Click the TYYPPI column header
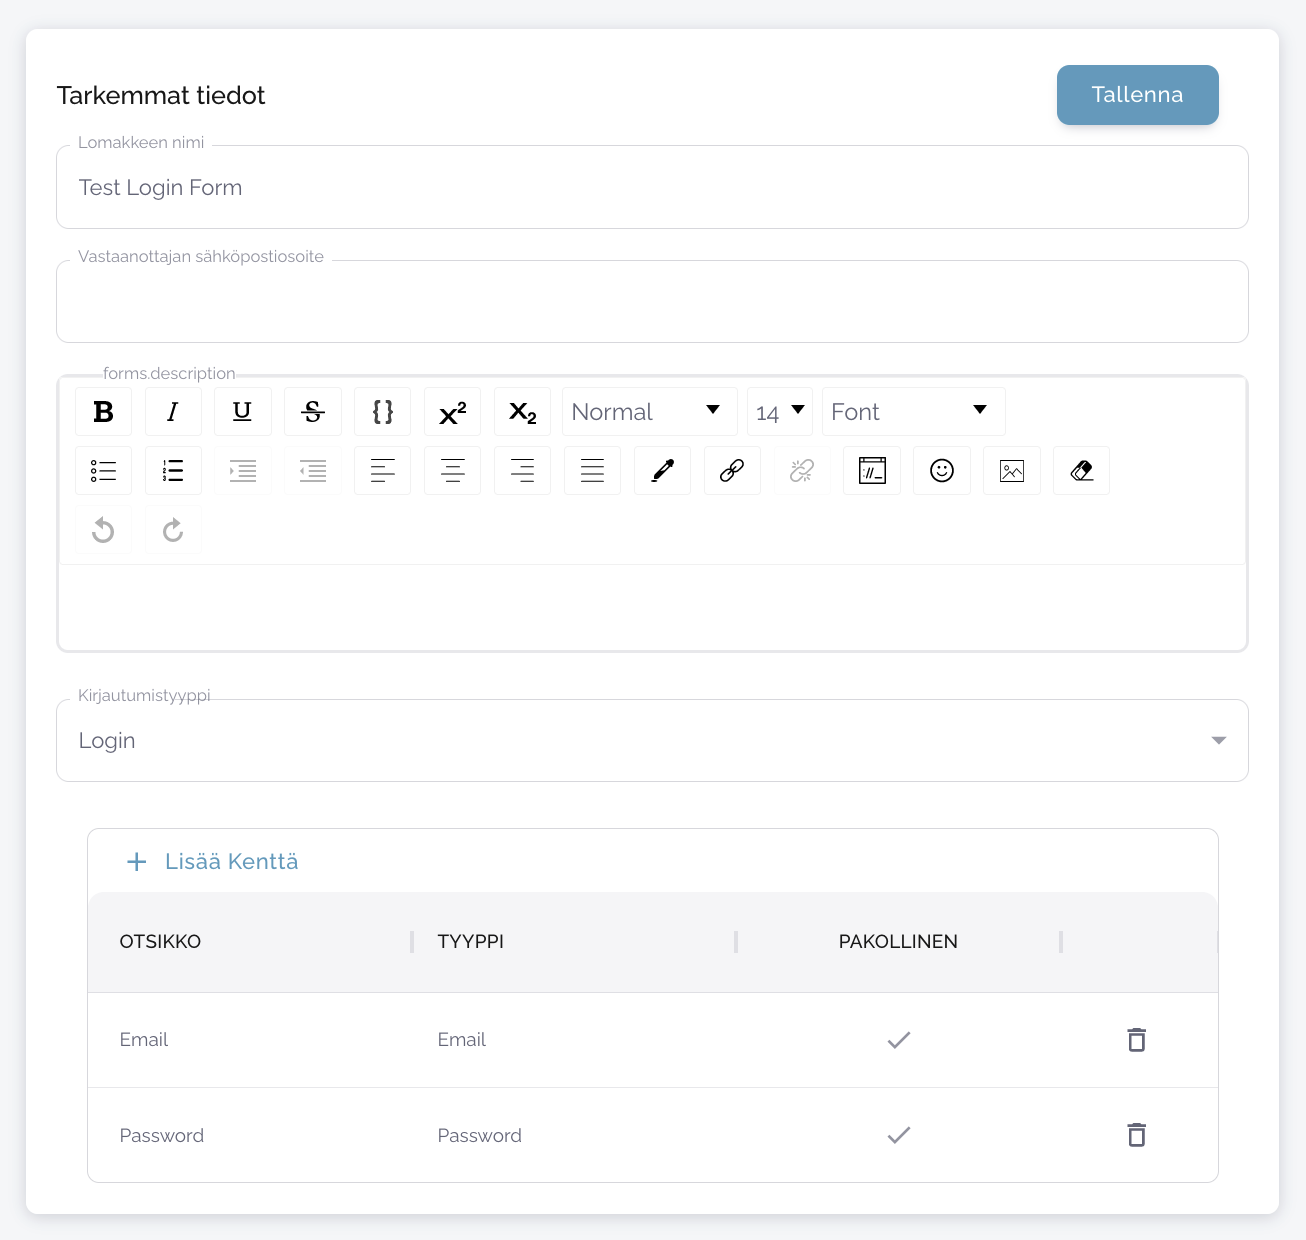This screenshot has width=1306, height=1240. tap(471, 942)
